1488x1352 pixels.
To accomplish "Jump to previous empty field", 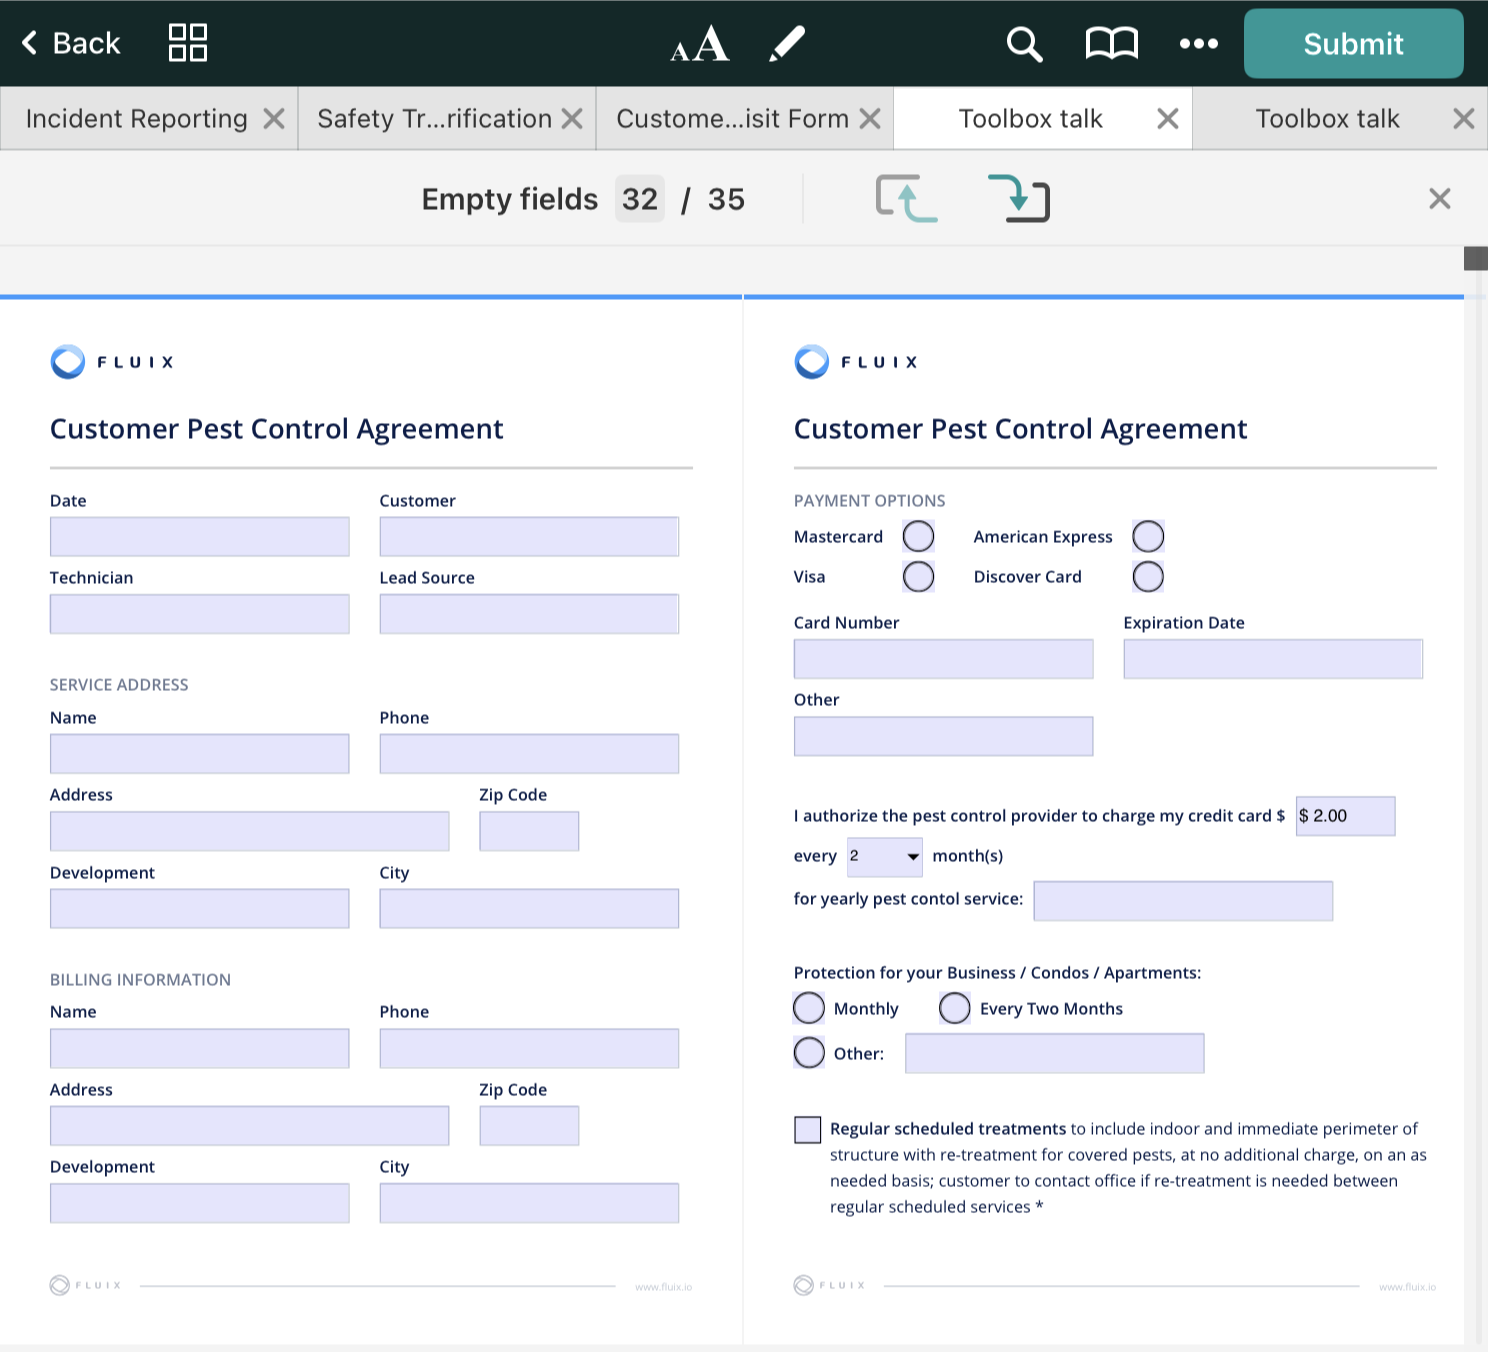I will 906,198.
